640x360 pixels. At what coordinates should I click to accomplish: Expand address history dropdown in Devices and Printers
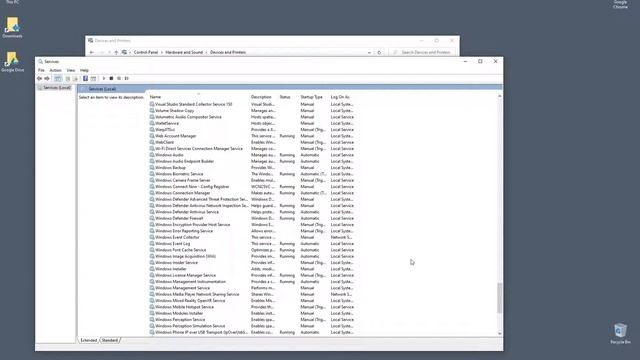point(369,52)
